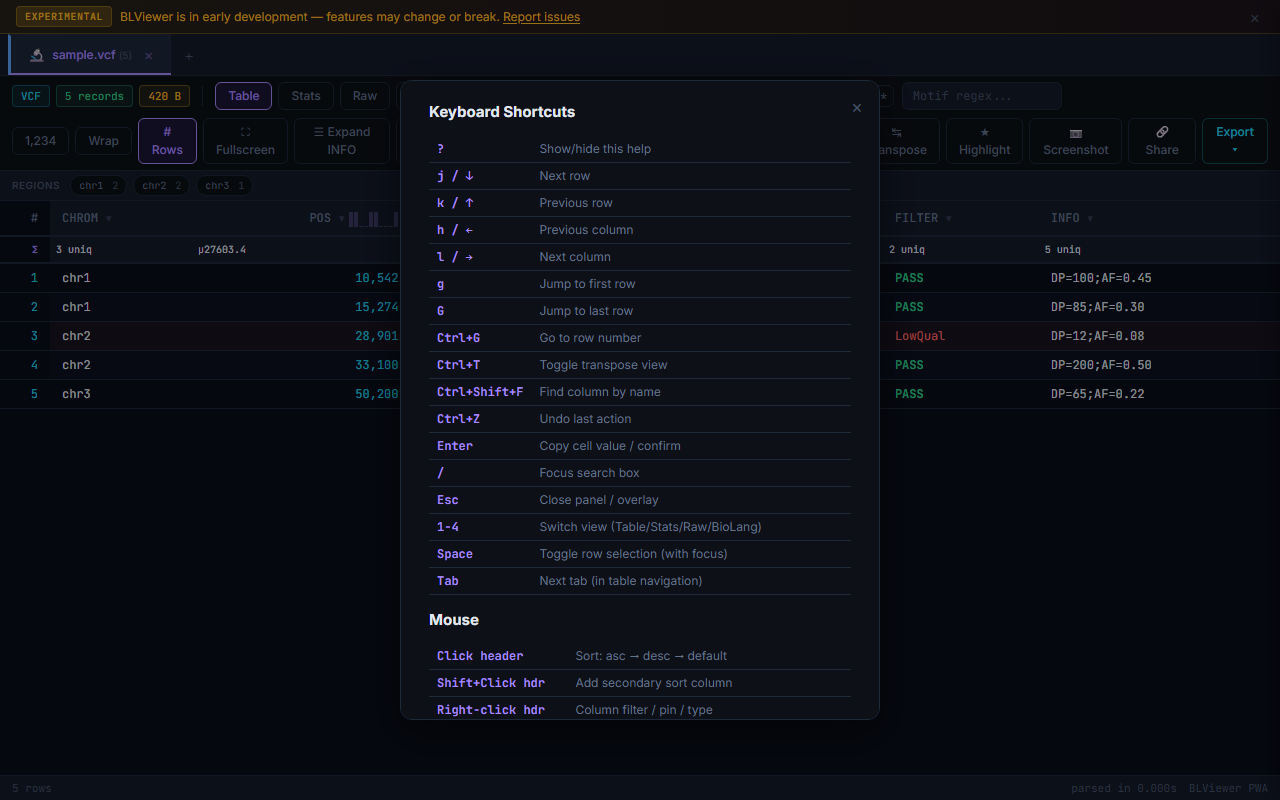This screenshot has height=800, width=1280.
Task: Open the Report issues link
Action: pos(541,17)
